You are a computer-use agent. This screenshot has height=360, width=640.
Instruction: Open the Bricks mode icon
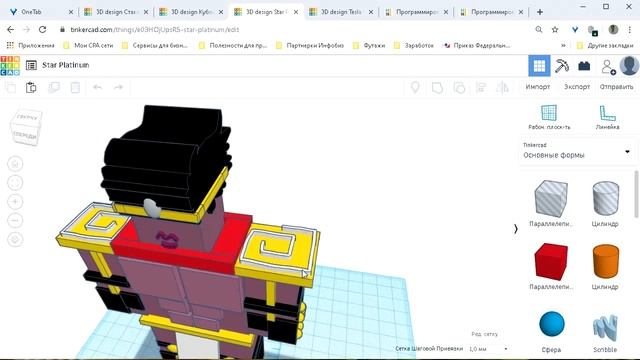click(584, 66)
